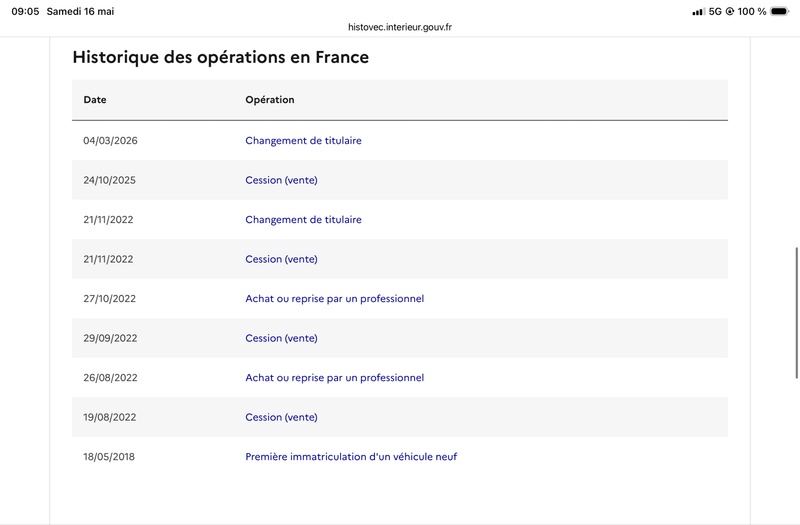This screenshot has width=800, height=525.
Task: Open the 21/11/2022 Changement de titulaire link
Action: coord(303,219)
